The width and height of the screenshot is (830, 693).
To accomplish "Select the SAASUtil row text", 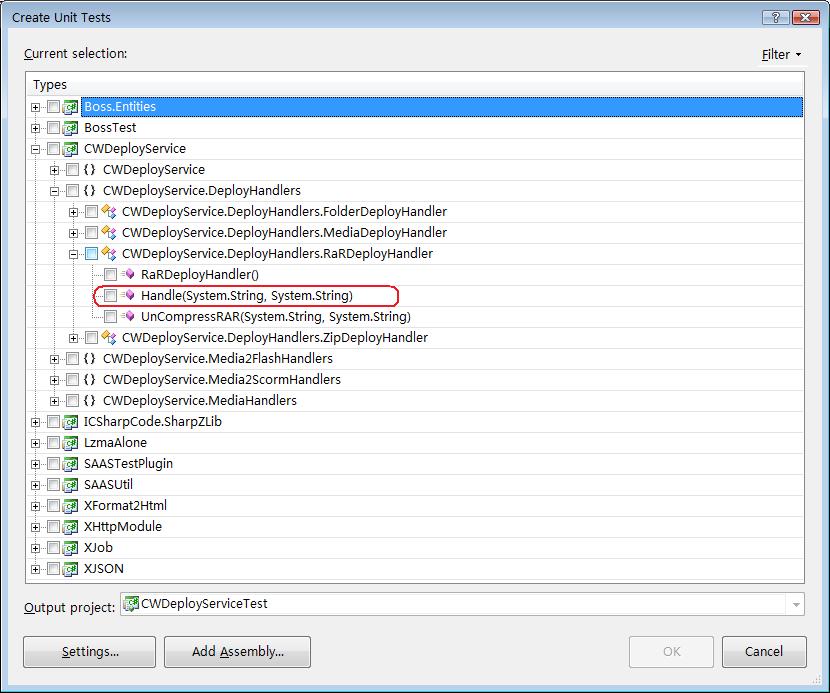I will (x=108, y=484).
